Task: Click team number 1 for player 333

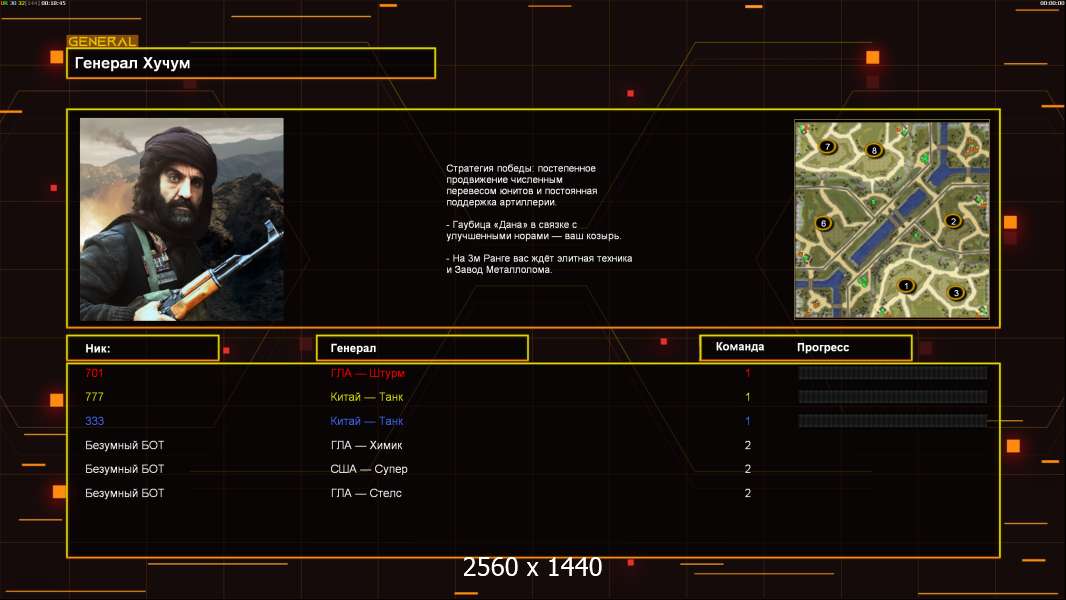Action: coord(747,421)
